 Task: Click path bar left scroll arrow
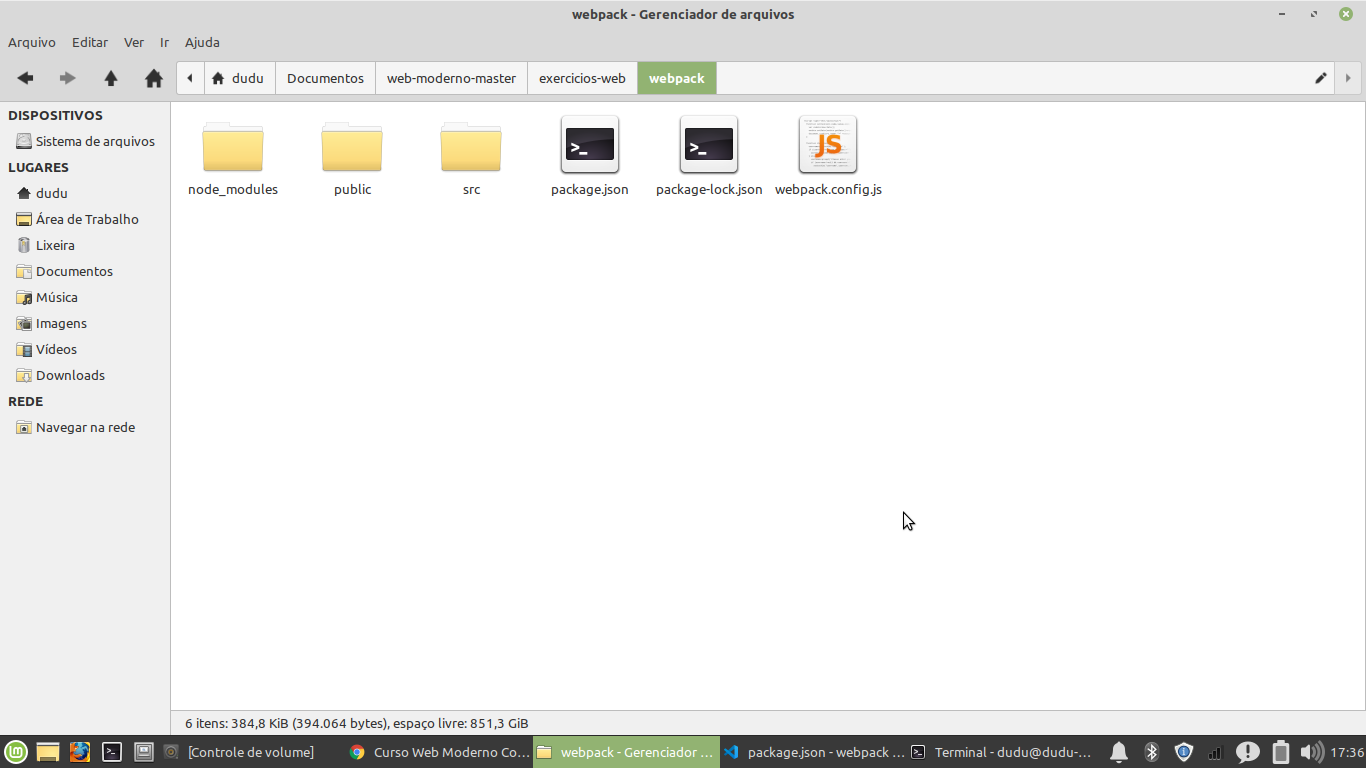[190, 78]
